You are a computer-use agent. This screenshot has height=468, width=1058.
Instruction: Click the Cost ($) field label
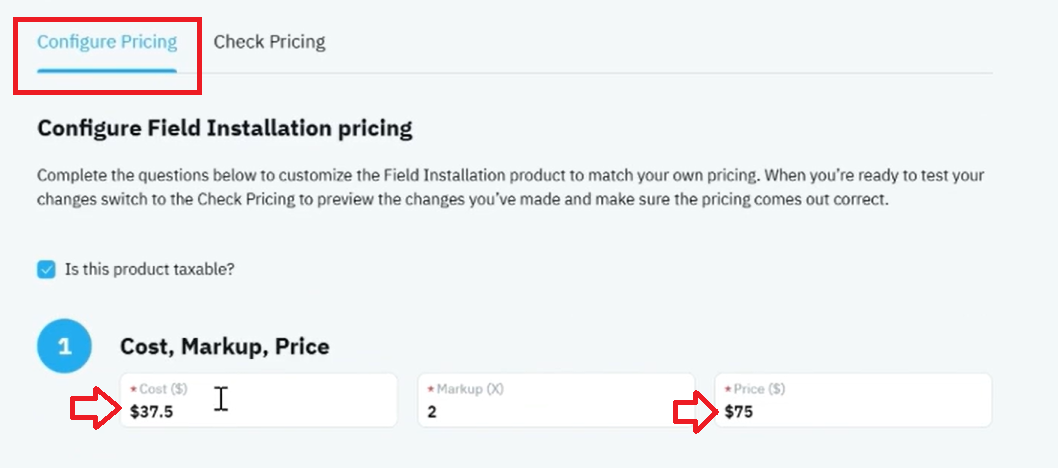pos(163,389)
